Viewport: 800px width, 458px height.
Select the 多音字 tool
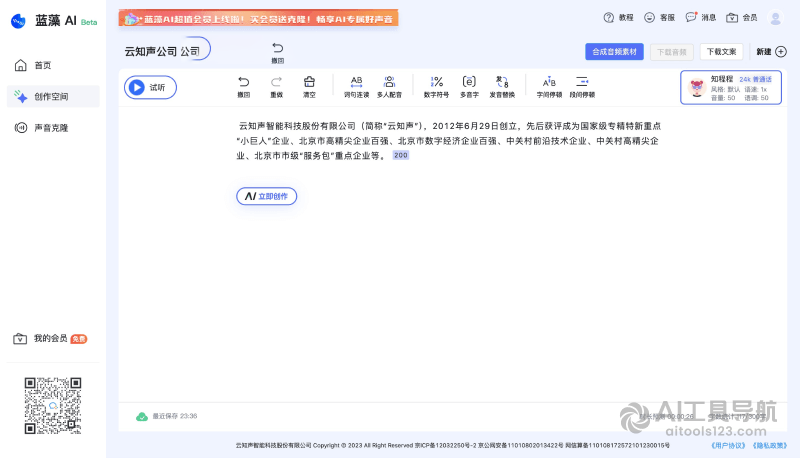click(x=469, y=87)
